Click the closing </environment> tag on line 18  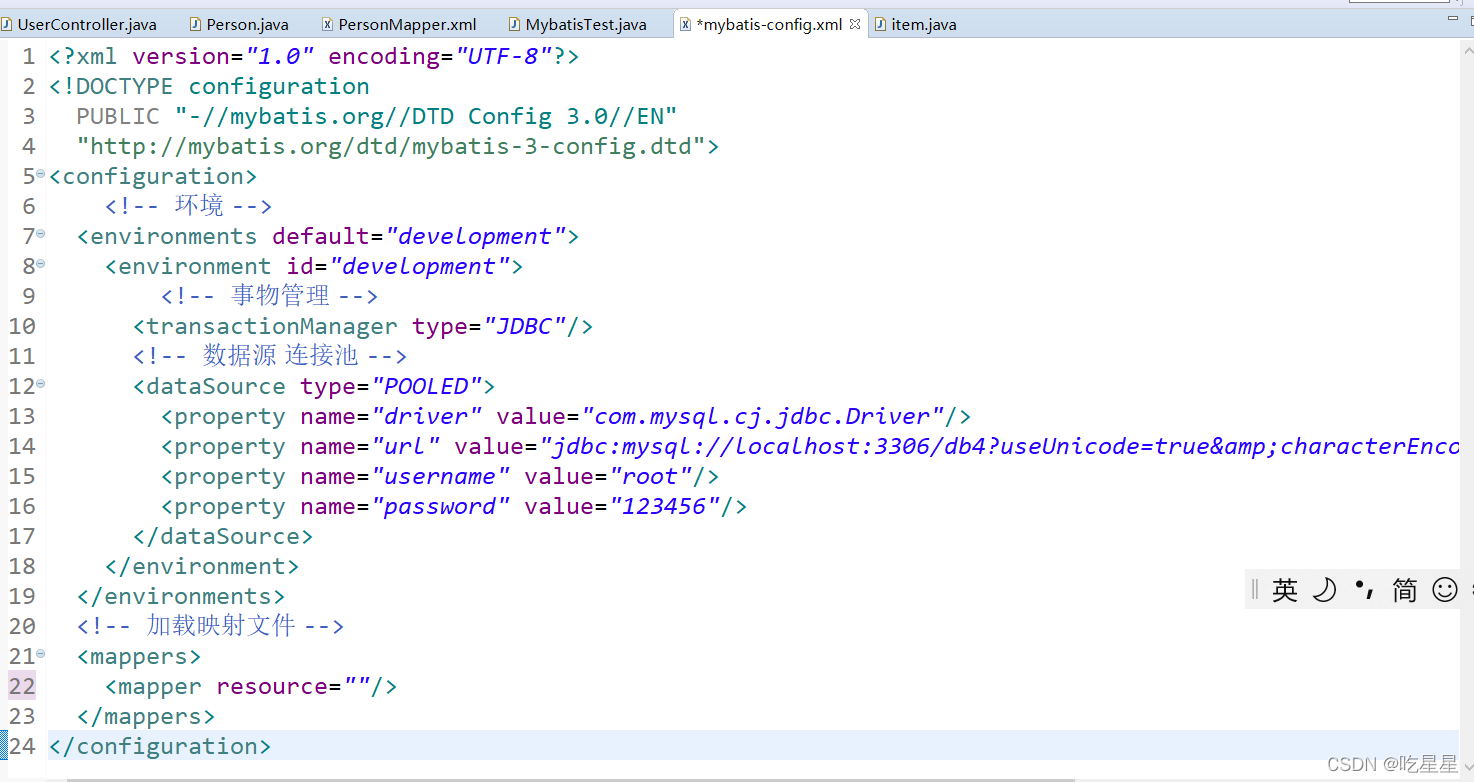[x=202, y=566]
